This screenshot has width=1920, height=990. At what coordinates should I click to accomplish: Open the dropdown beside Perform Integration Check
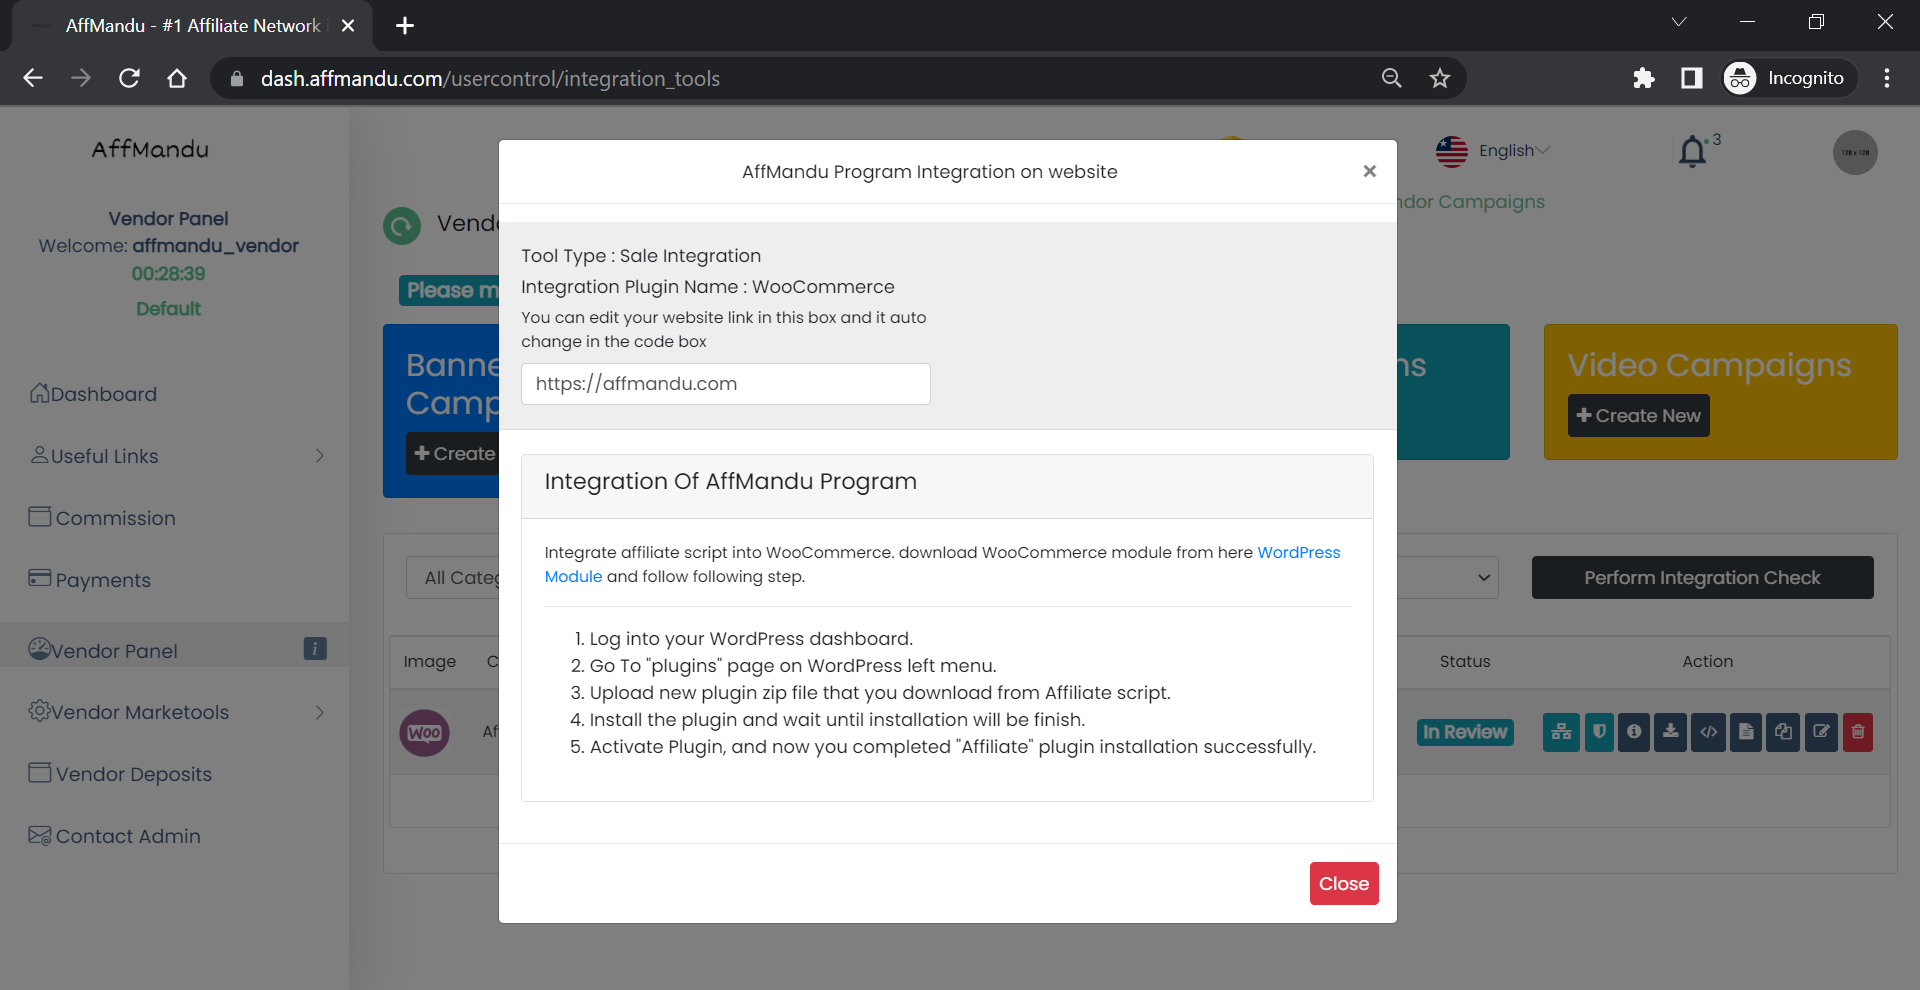coord(1448,577)
